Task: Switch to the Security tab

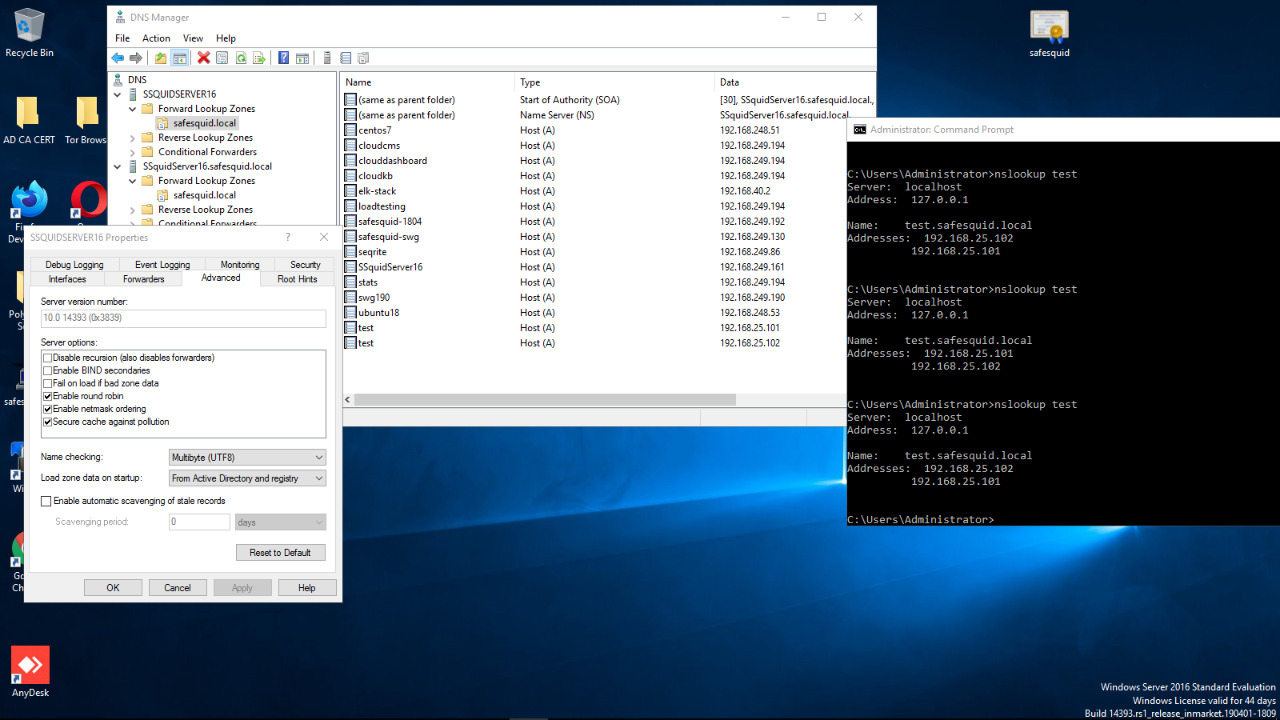Action: (305, 265)
